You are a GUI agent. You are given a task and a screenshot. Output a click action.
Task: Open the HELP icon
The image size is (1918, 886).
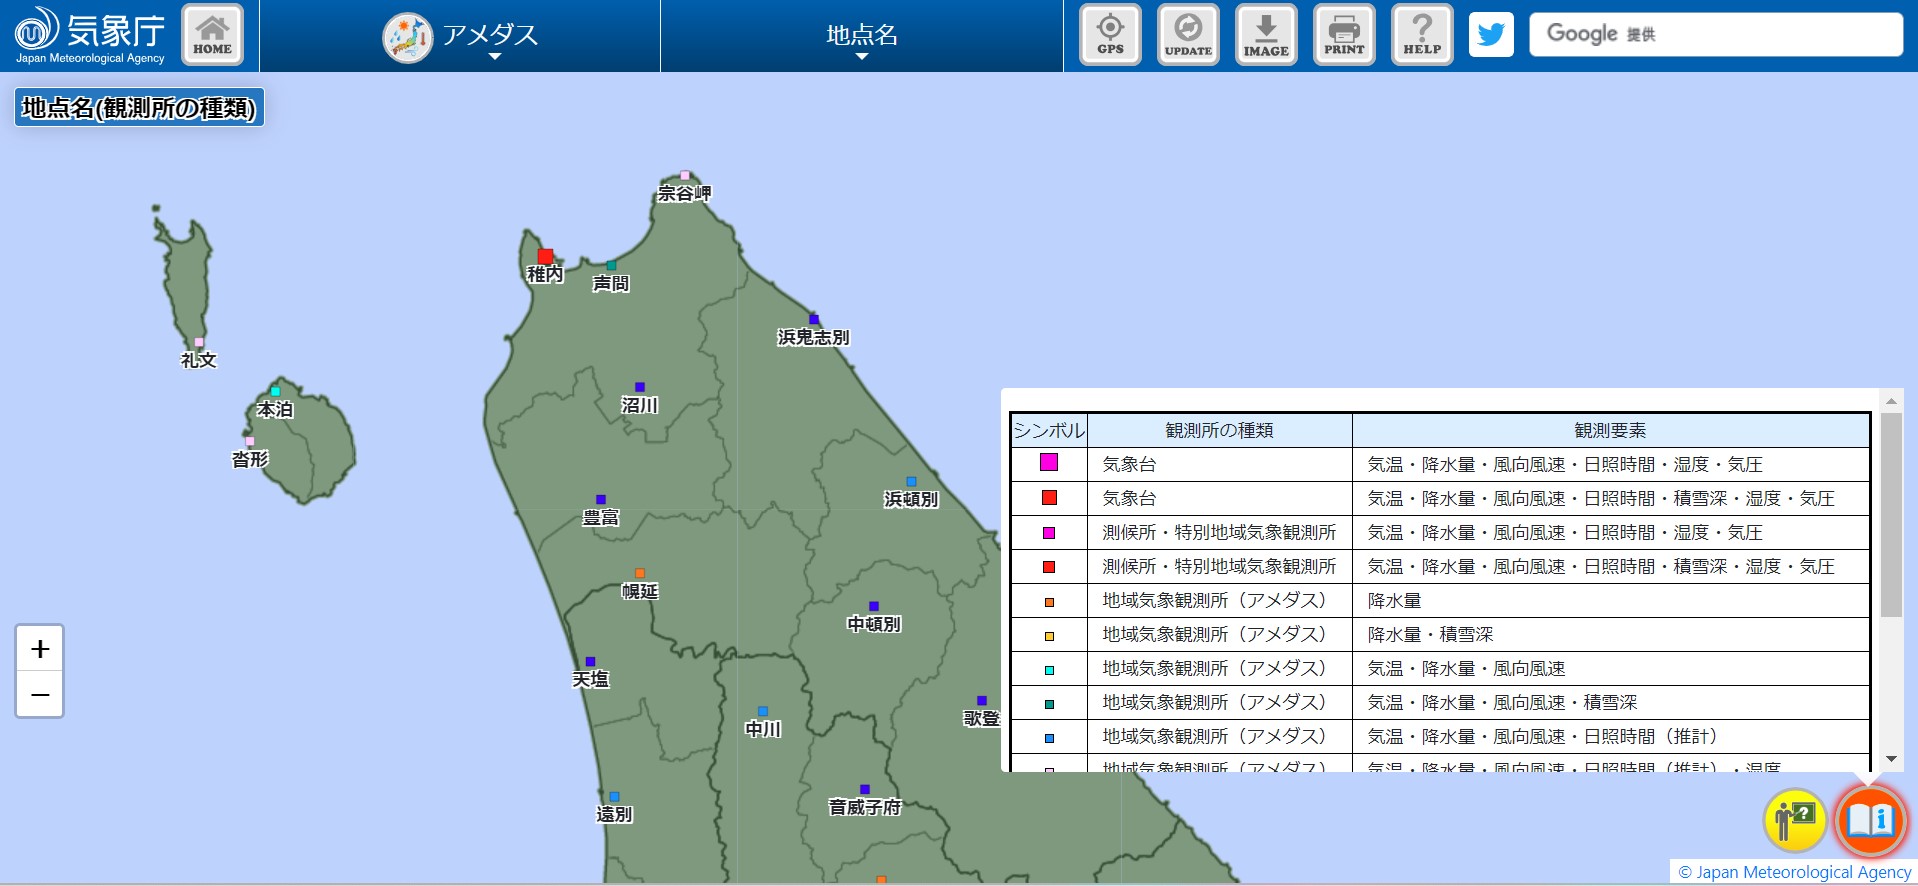coord(1422,35)
